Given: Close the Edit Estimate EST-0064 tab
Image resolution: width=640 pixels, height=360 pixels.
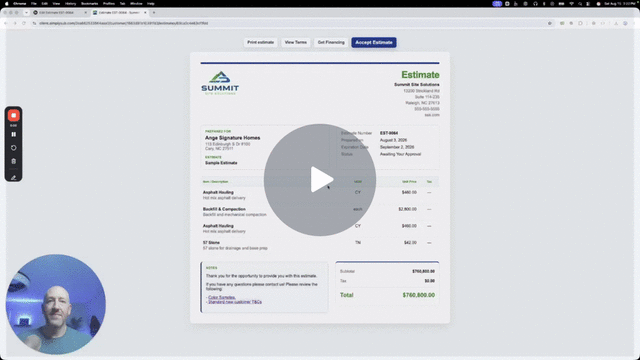Looking at the screenshot, I should coord(86,13).
